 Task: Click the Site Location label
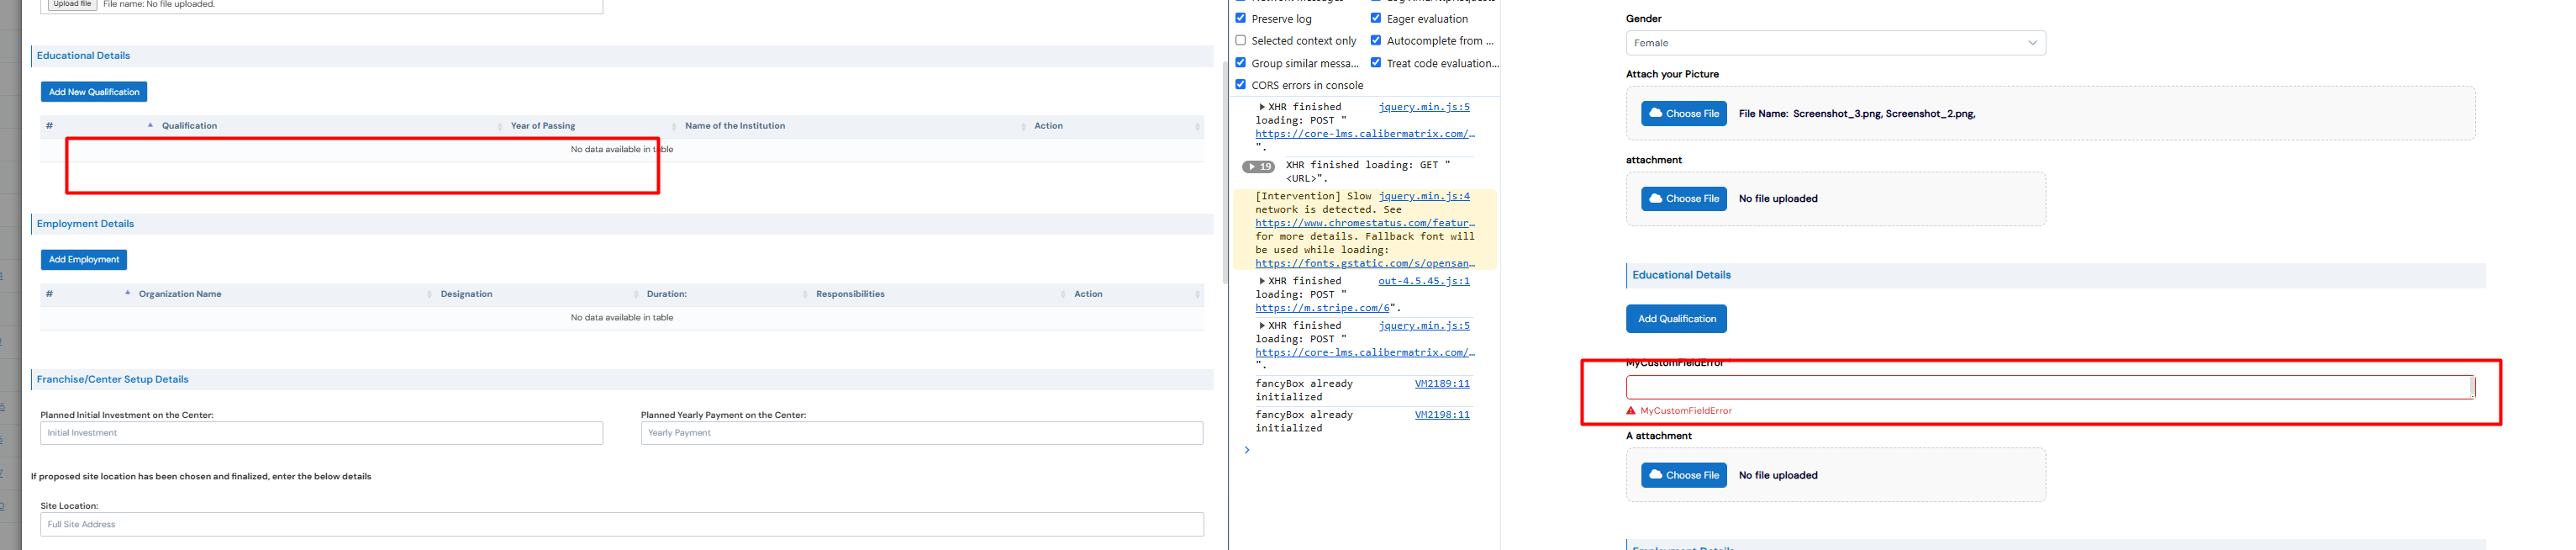coord(69,507)
